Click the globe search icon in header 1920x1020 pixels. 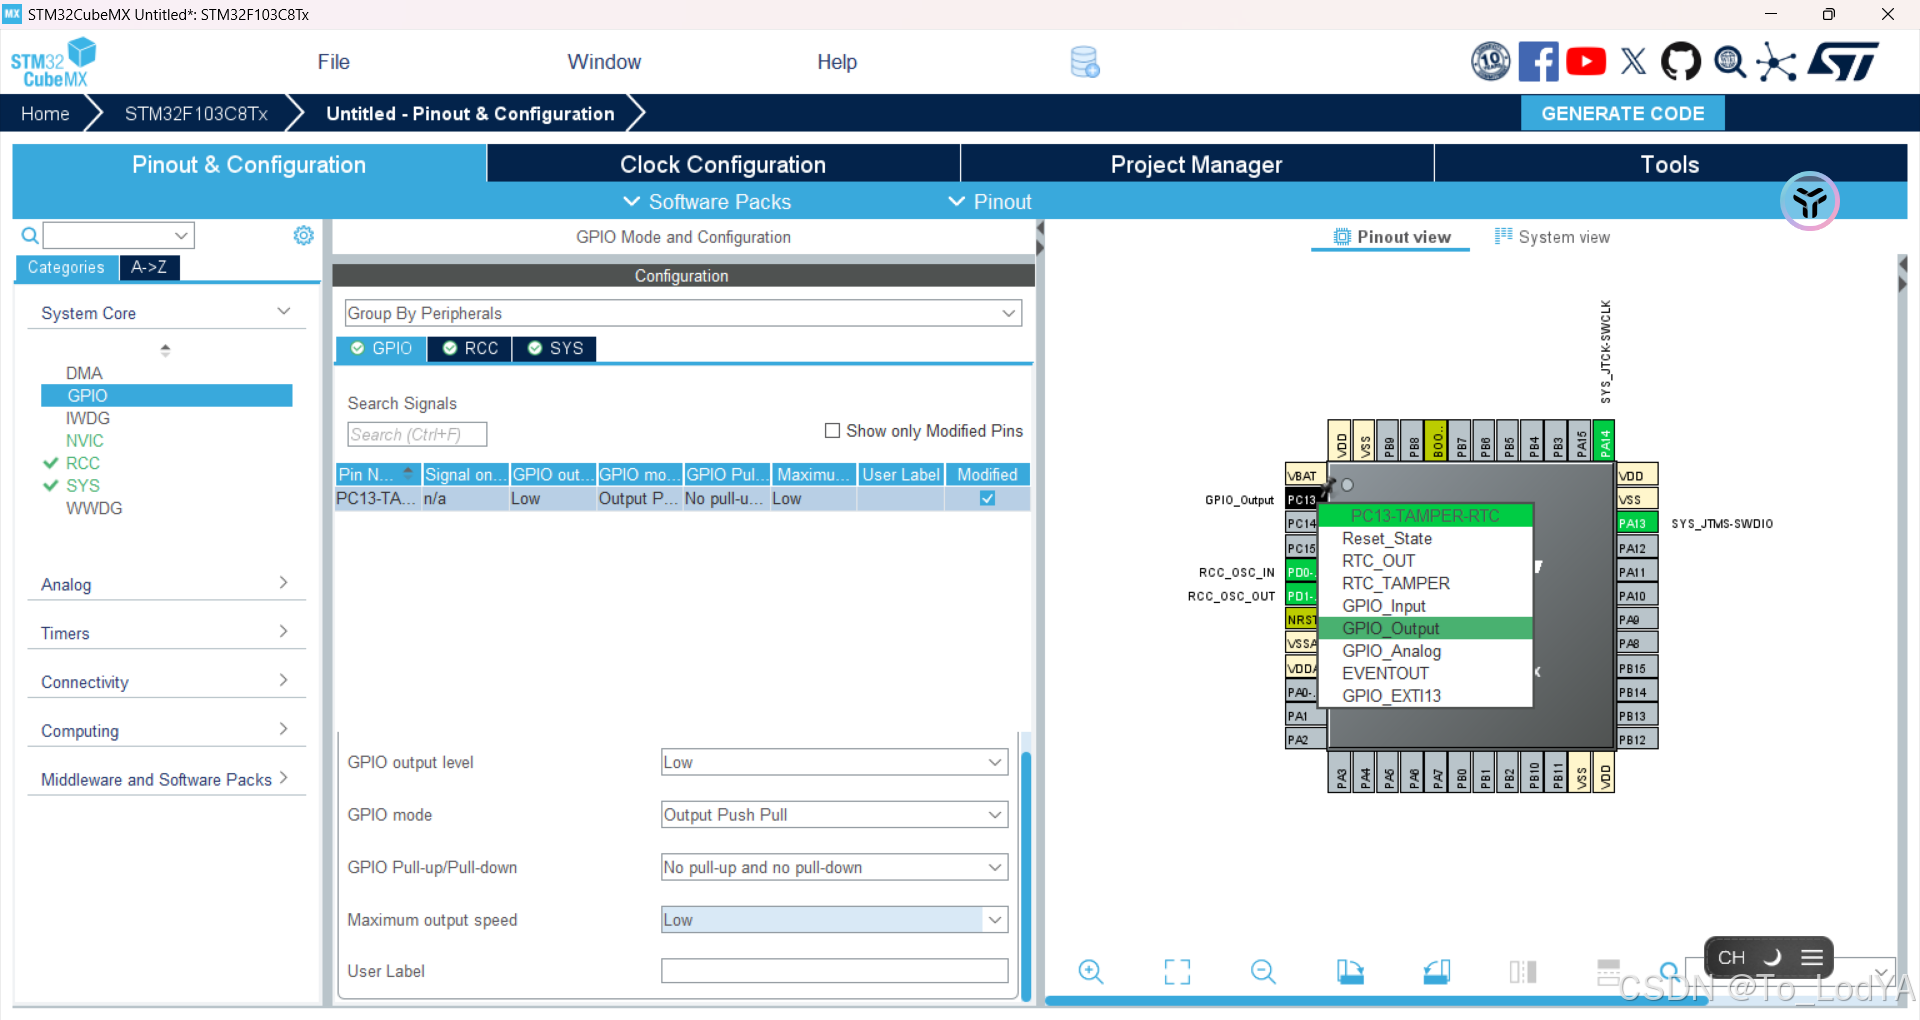(1730, 62)
